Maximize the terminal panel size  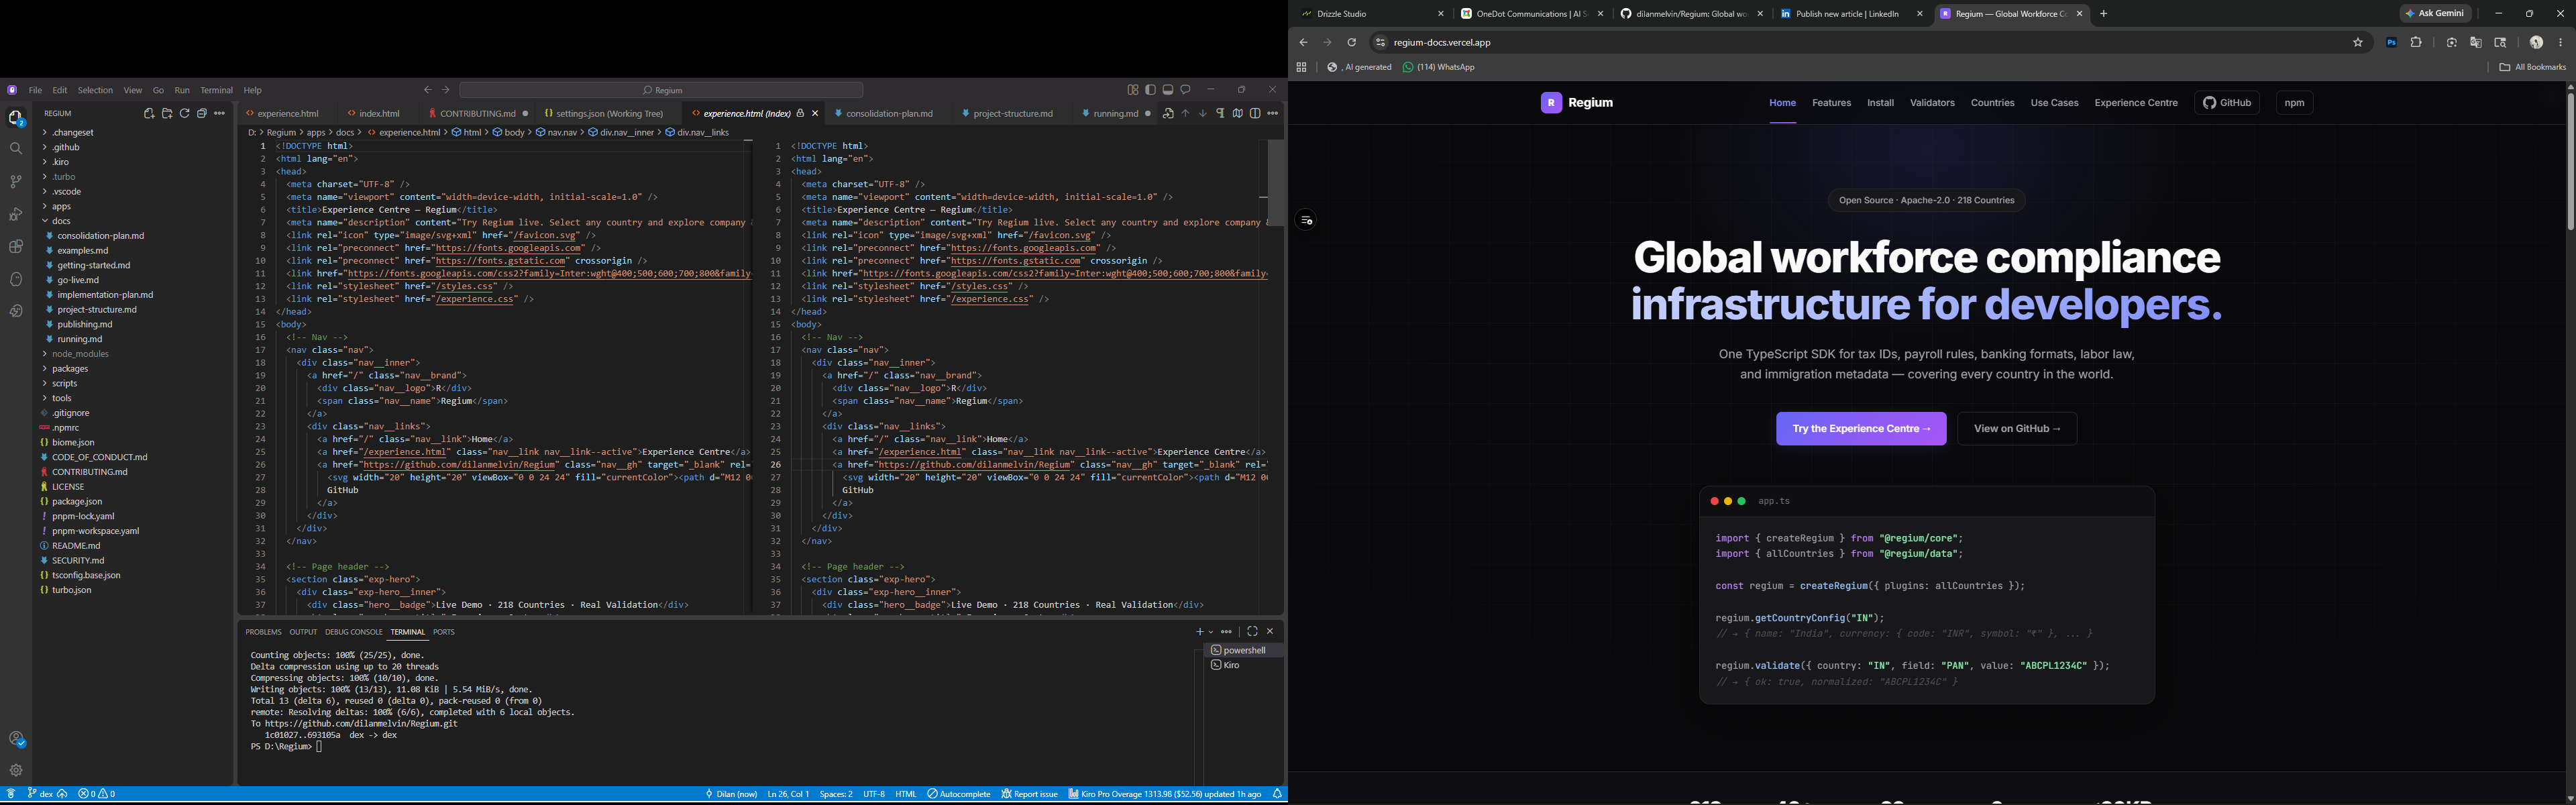(1252, 632)
